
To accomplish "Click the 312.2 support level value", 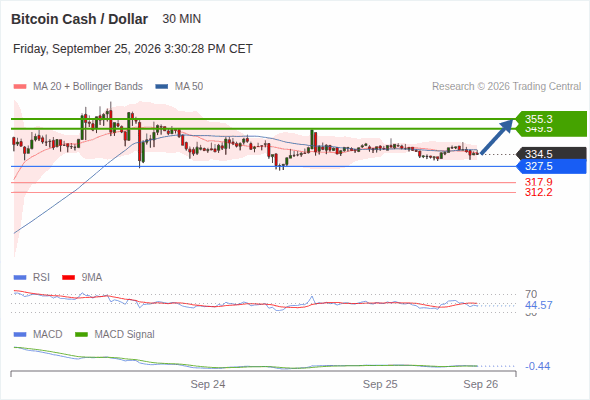I will coord(539,192).
